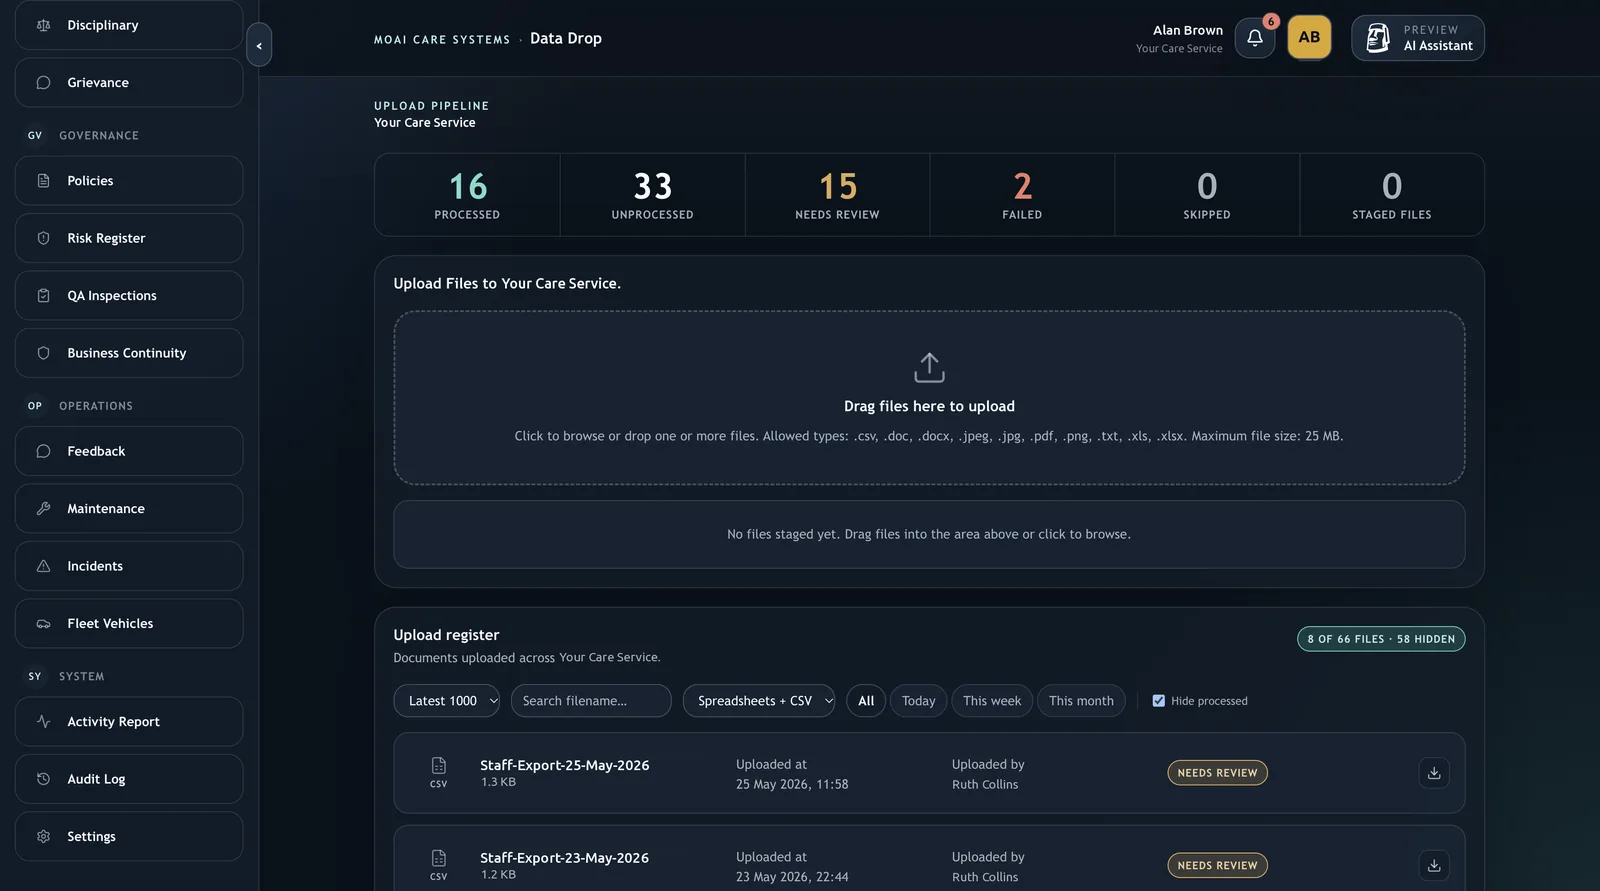
Task: Open Settings in the sidebar
Action: click(129, 837)
